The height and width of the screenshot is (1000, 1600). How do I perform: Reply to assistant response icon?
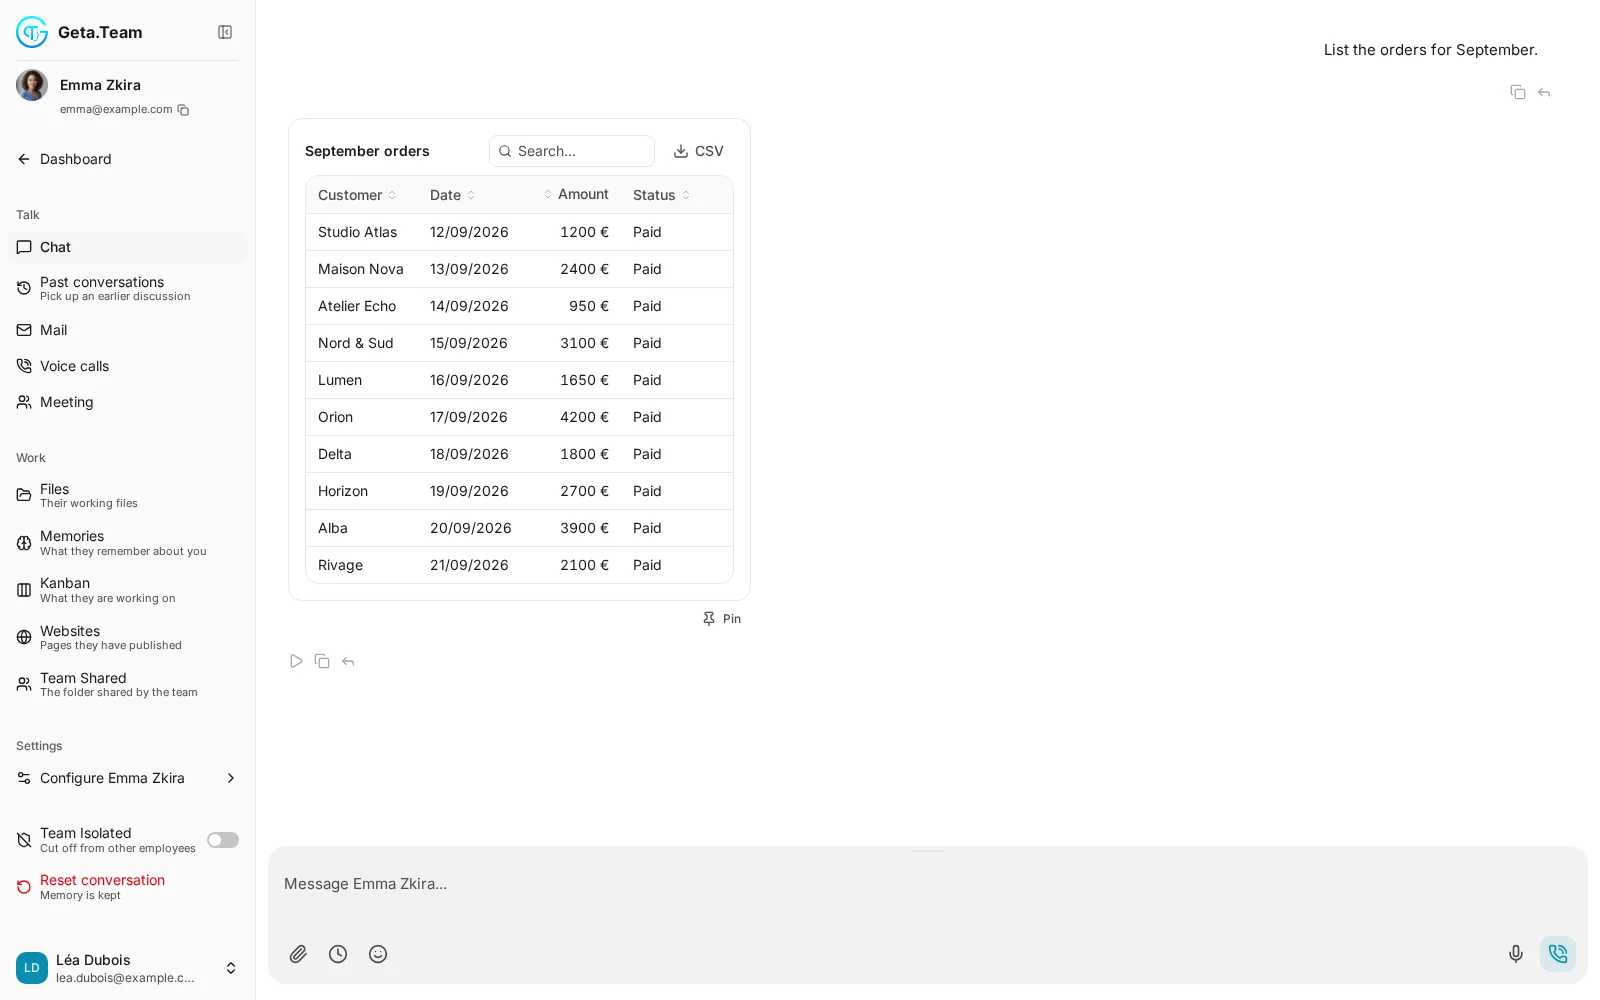click(x=348, y=661)
